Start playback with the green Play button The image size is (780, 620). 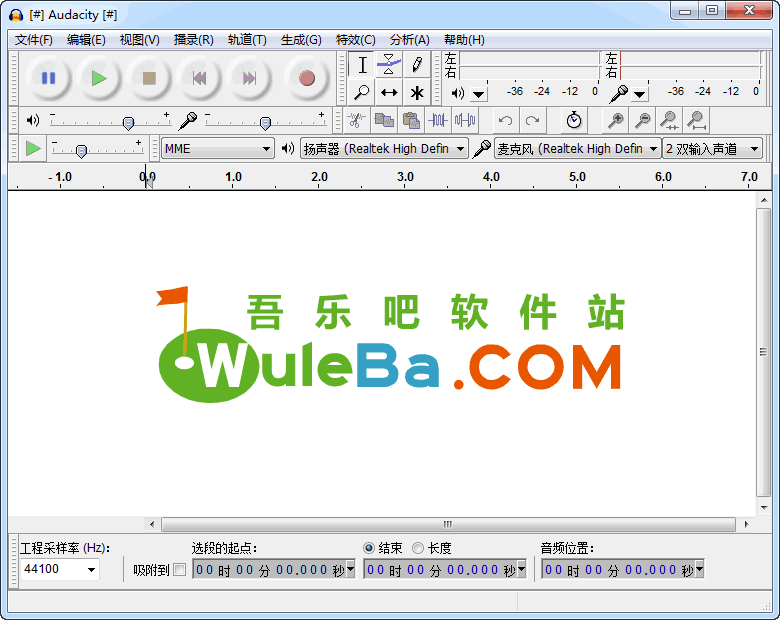point(99,78)
